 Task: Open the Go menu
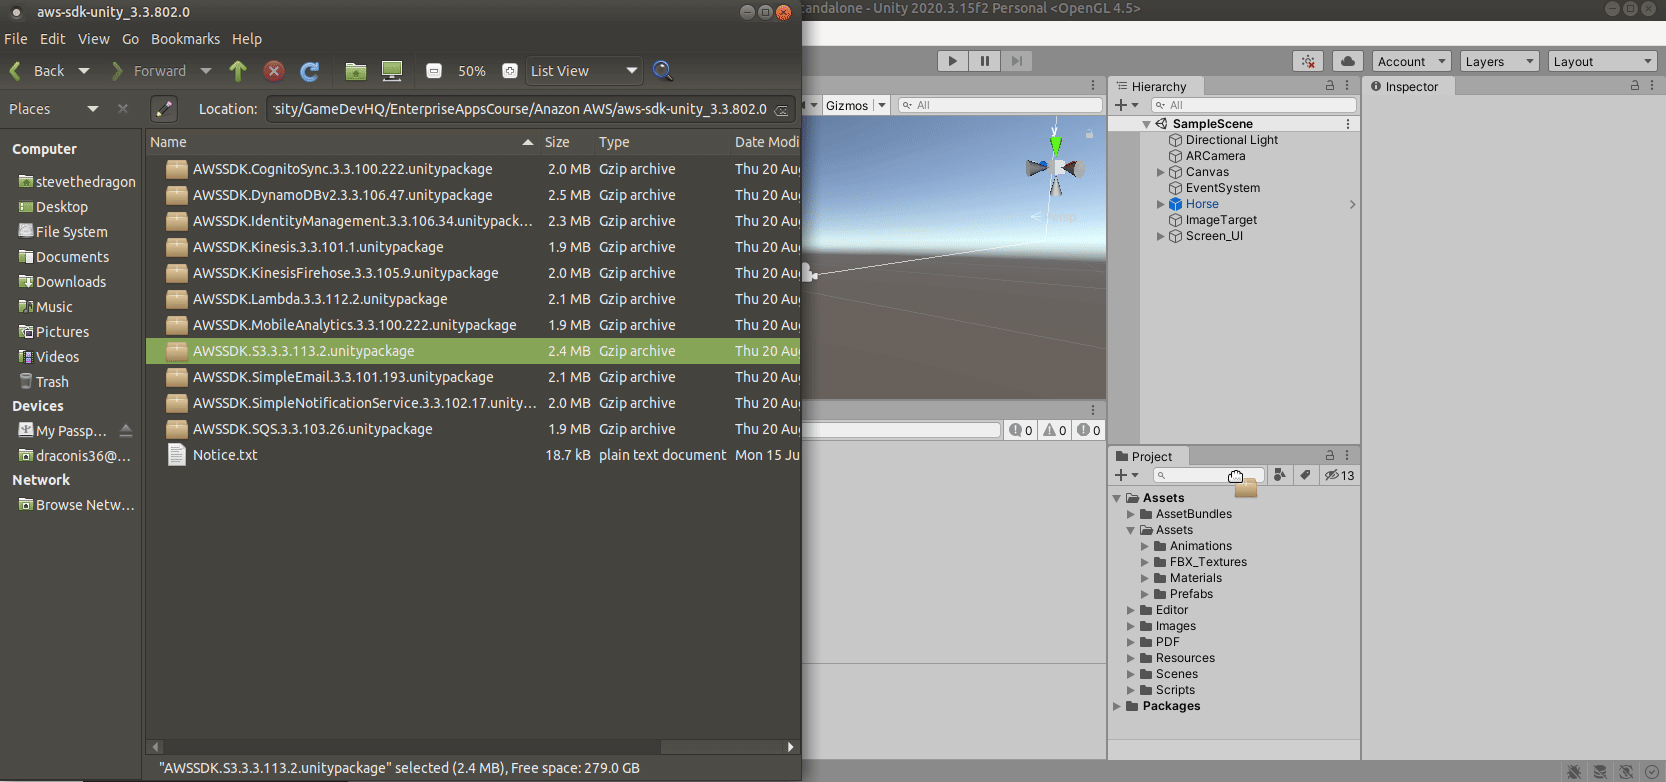point(131,39)
